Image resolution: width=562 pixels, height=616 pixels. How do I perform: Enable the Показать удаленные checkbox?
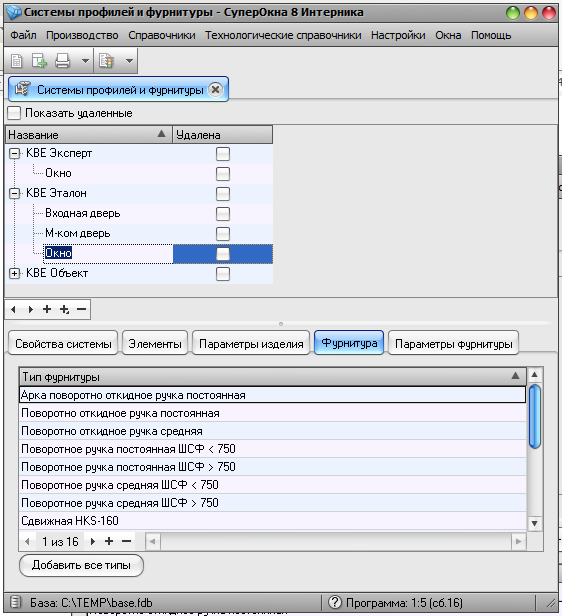(x=14, y=113)
